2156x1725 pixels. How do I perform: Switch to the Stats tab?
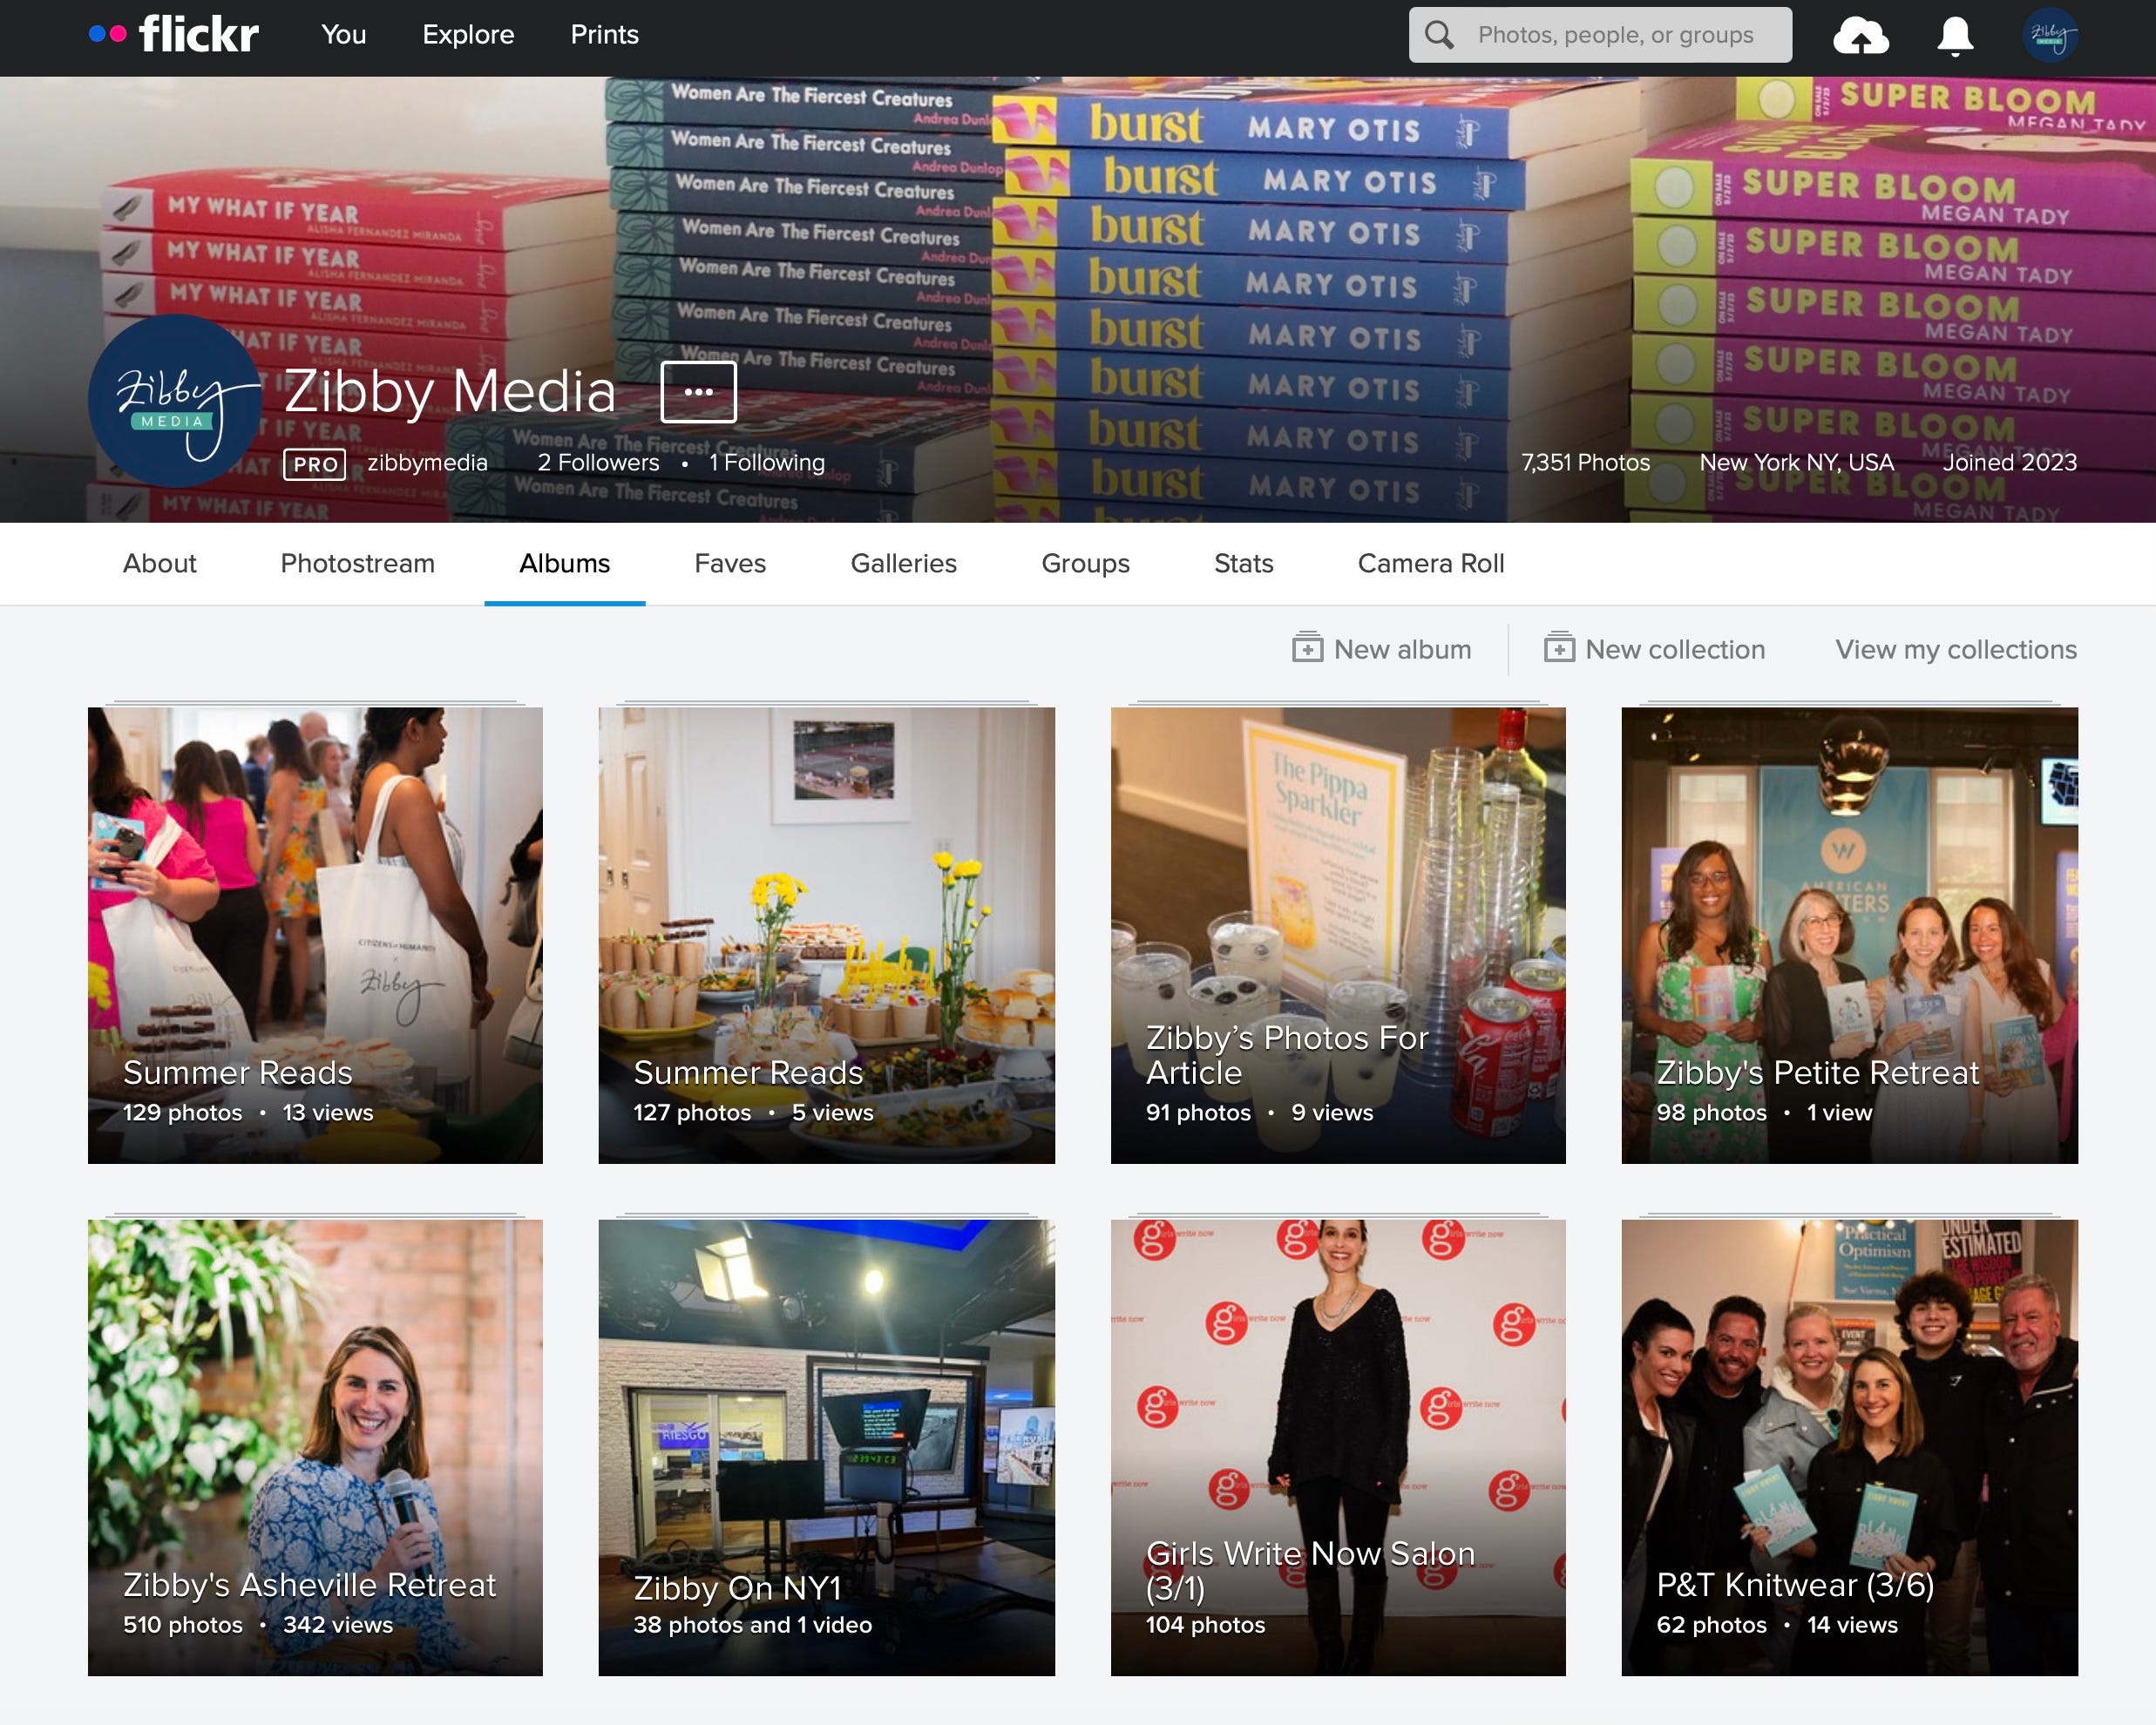pos(1244,563)
